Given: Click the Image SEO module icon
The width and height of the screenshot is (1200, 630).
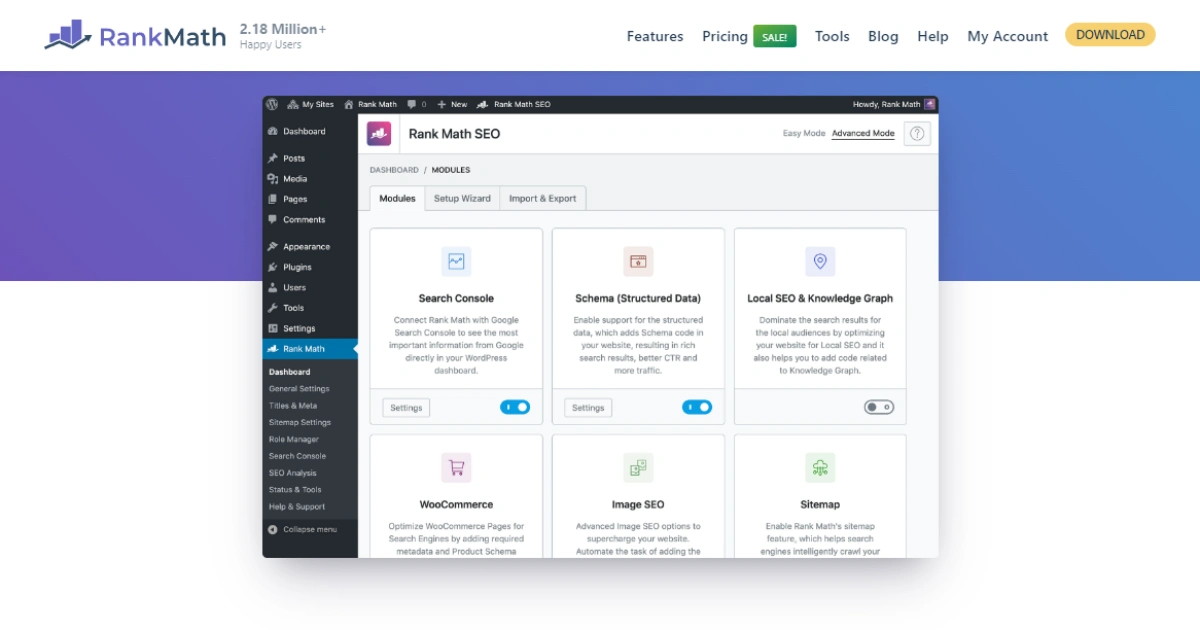Looking at the screenshot, I should [638, 467].
